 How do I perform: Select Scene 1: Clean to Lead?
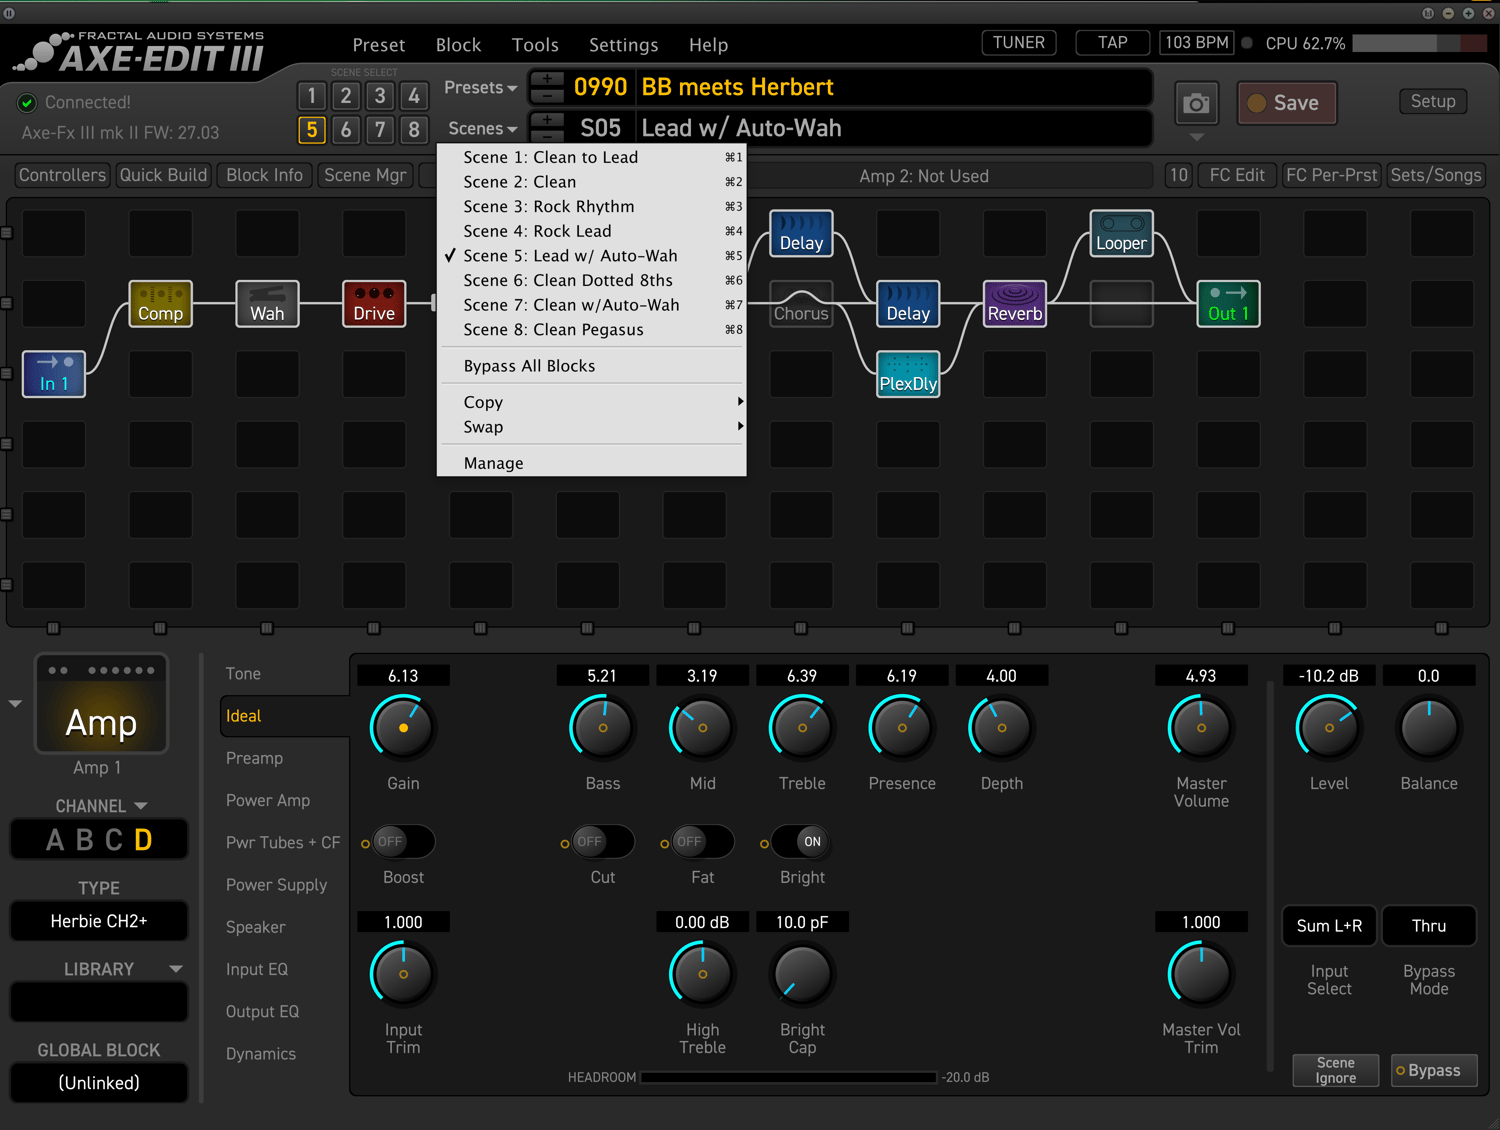click(592, 157)
